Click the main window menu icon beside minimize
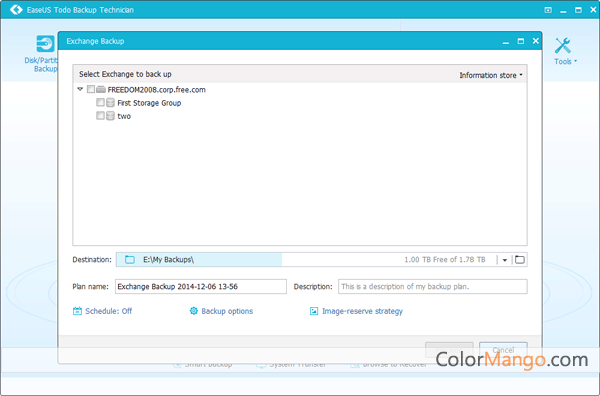Screen dimensions: 600x396 click(x=548, y=10)
